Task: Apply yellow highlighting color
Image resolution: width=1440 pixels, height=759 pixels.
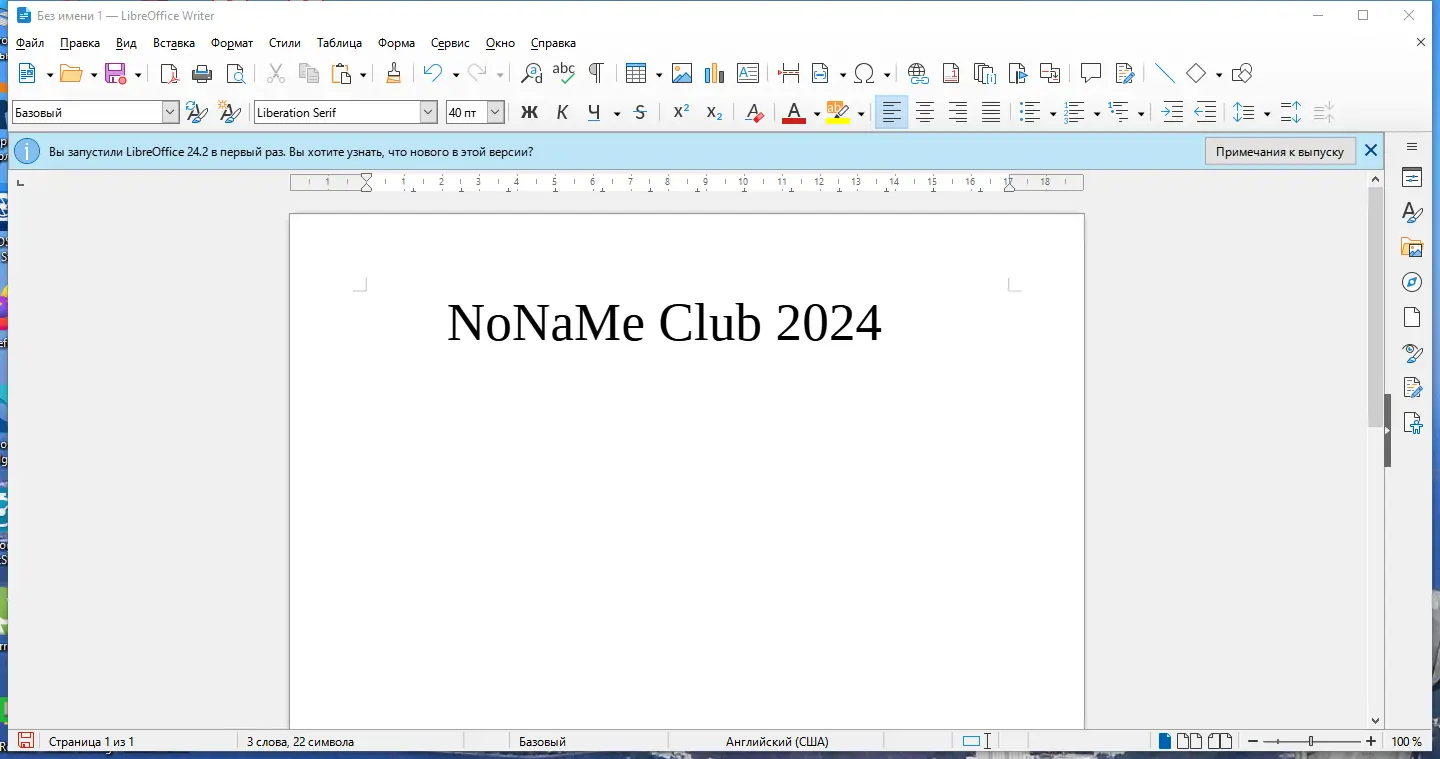Action: [838, 113]
